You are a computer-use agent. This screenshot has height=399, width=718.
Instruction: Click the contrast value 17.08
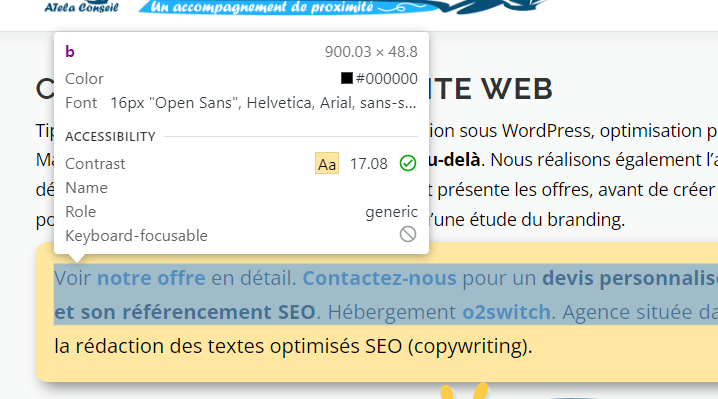pos(369,164)
